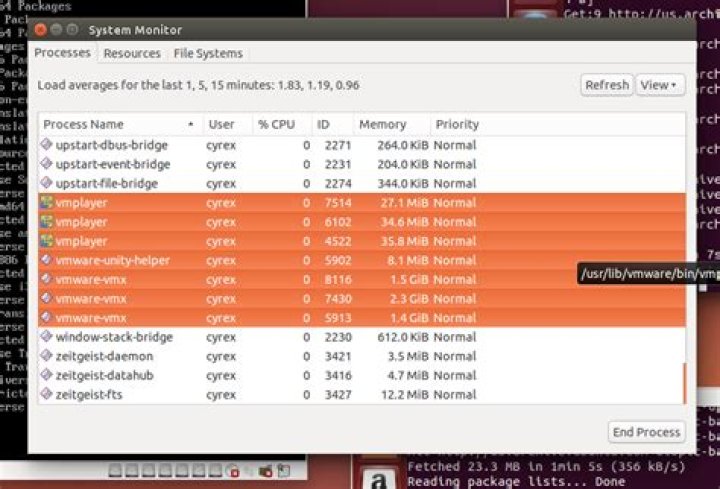Image resolution: width=720 pixels, height=489 pixels.
Task: Click the 34.6 MiB memory value
Action: (405, 222)
